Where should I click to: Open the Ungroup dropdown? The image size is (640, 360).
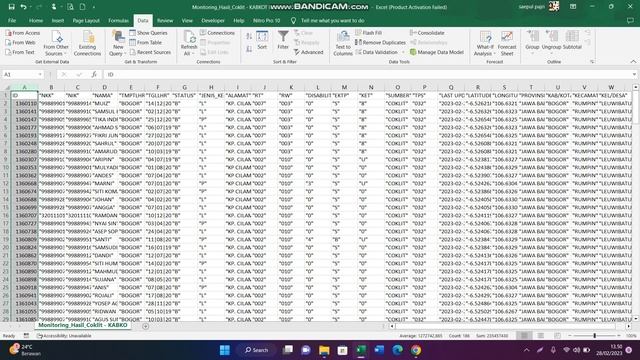click(551, 53)
